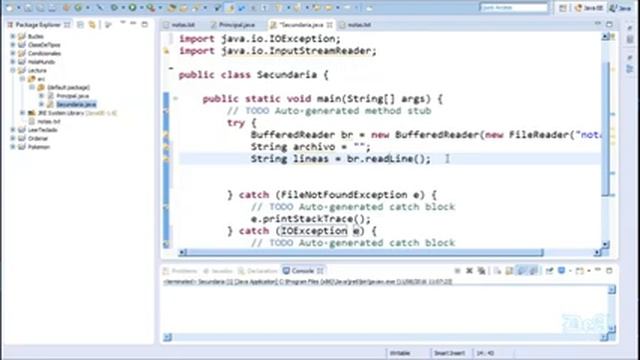
Task: Switch to last notas.txt editor tab
Action: coord(359,25)
